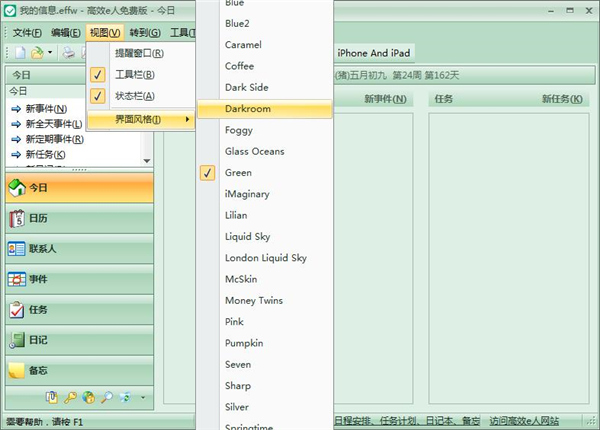This screenshot has width=600, height=430.
Task: Click the 新任务(K) shortcut link
Action: [46, 155]
